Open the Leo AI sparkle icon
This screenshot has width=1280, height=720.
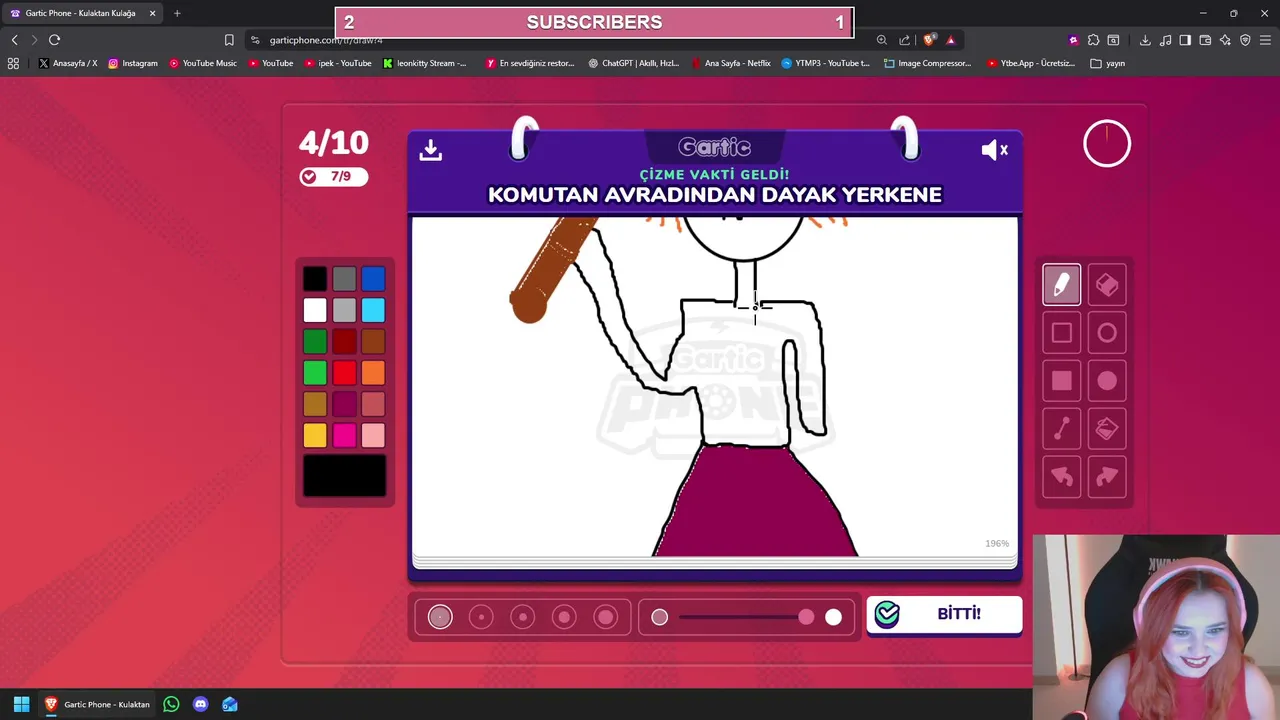1225,40
